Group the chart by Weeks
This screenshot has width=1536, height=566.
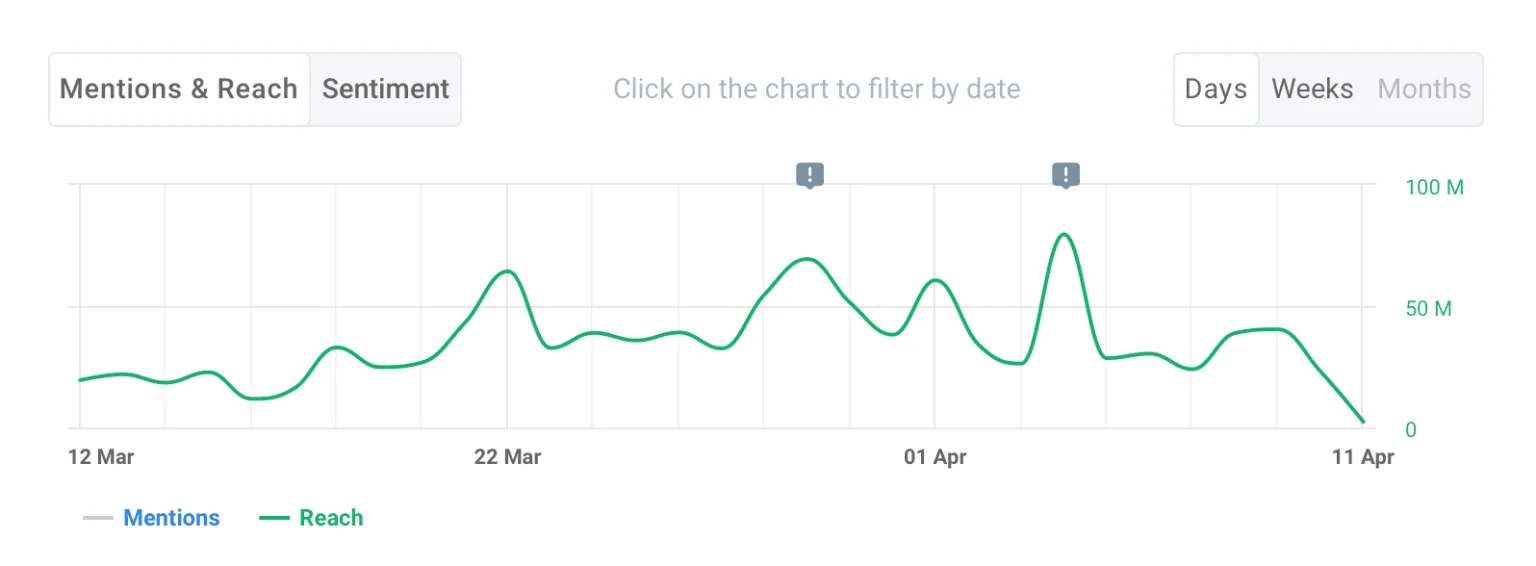(1312, 89)
